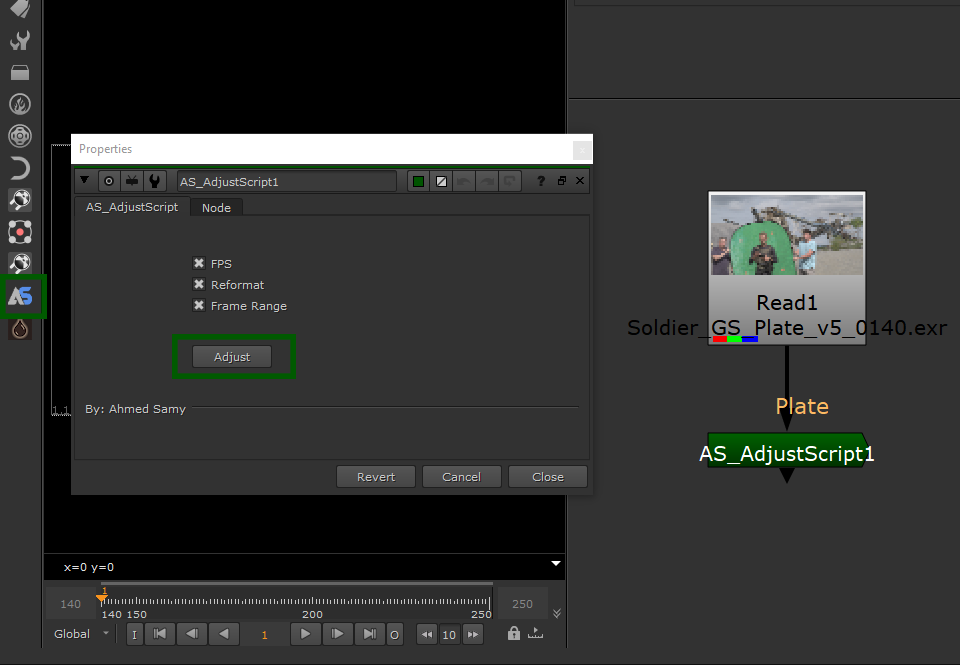The image size is (960, 665).
Task: Toggle the FPS checkbox
Action: tap(199, 264)
